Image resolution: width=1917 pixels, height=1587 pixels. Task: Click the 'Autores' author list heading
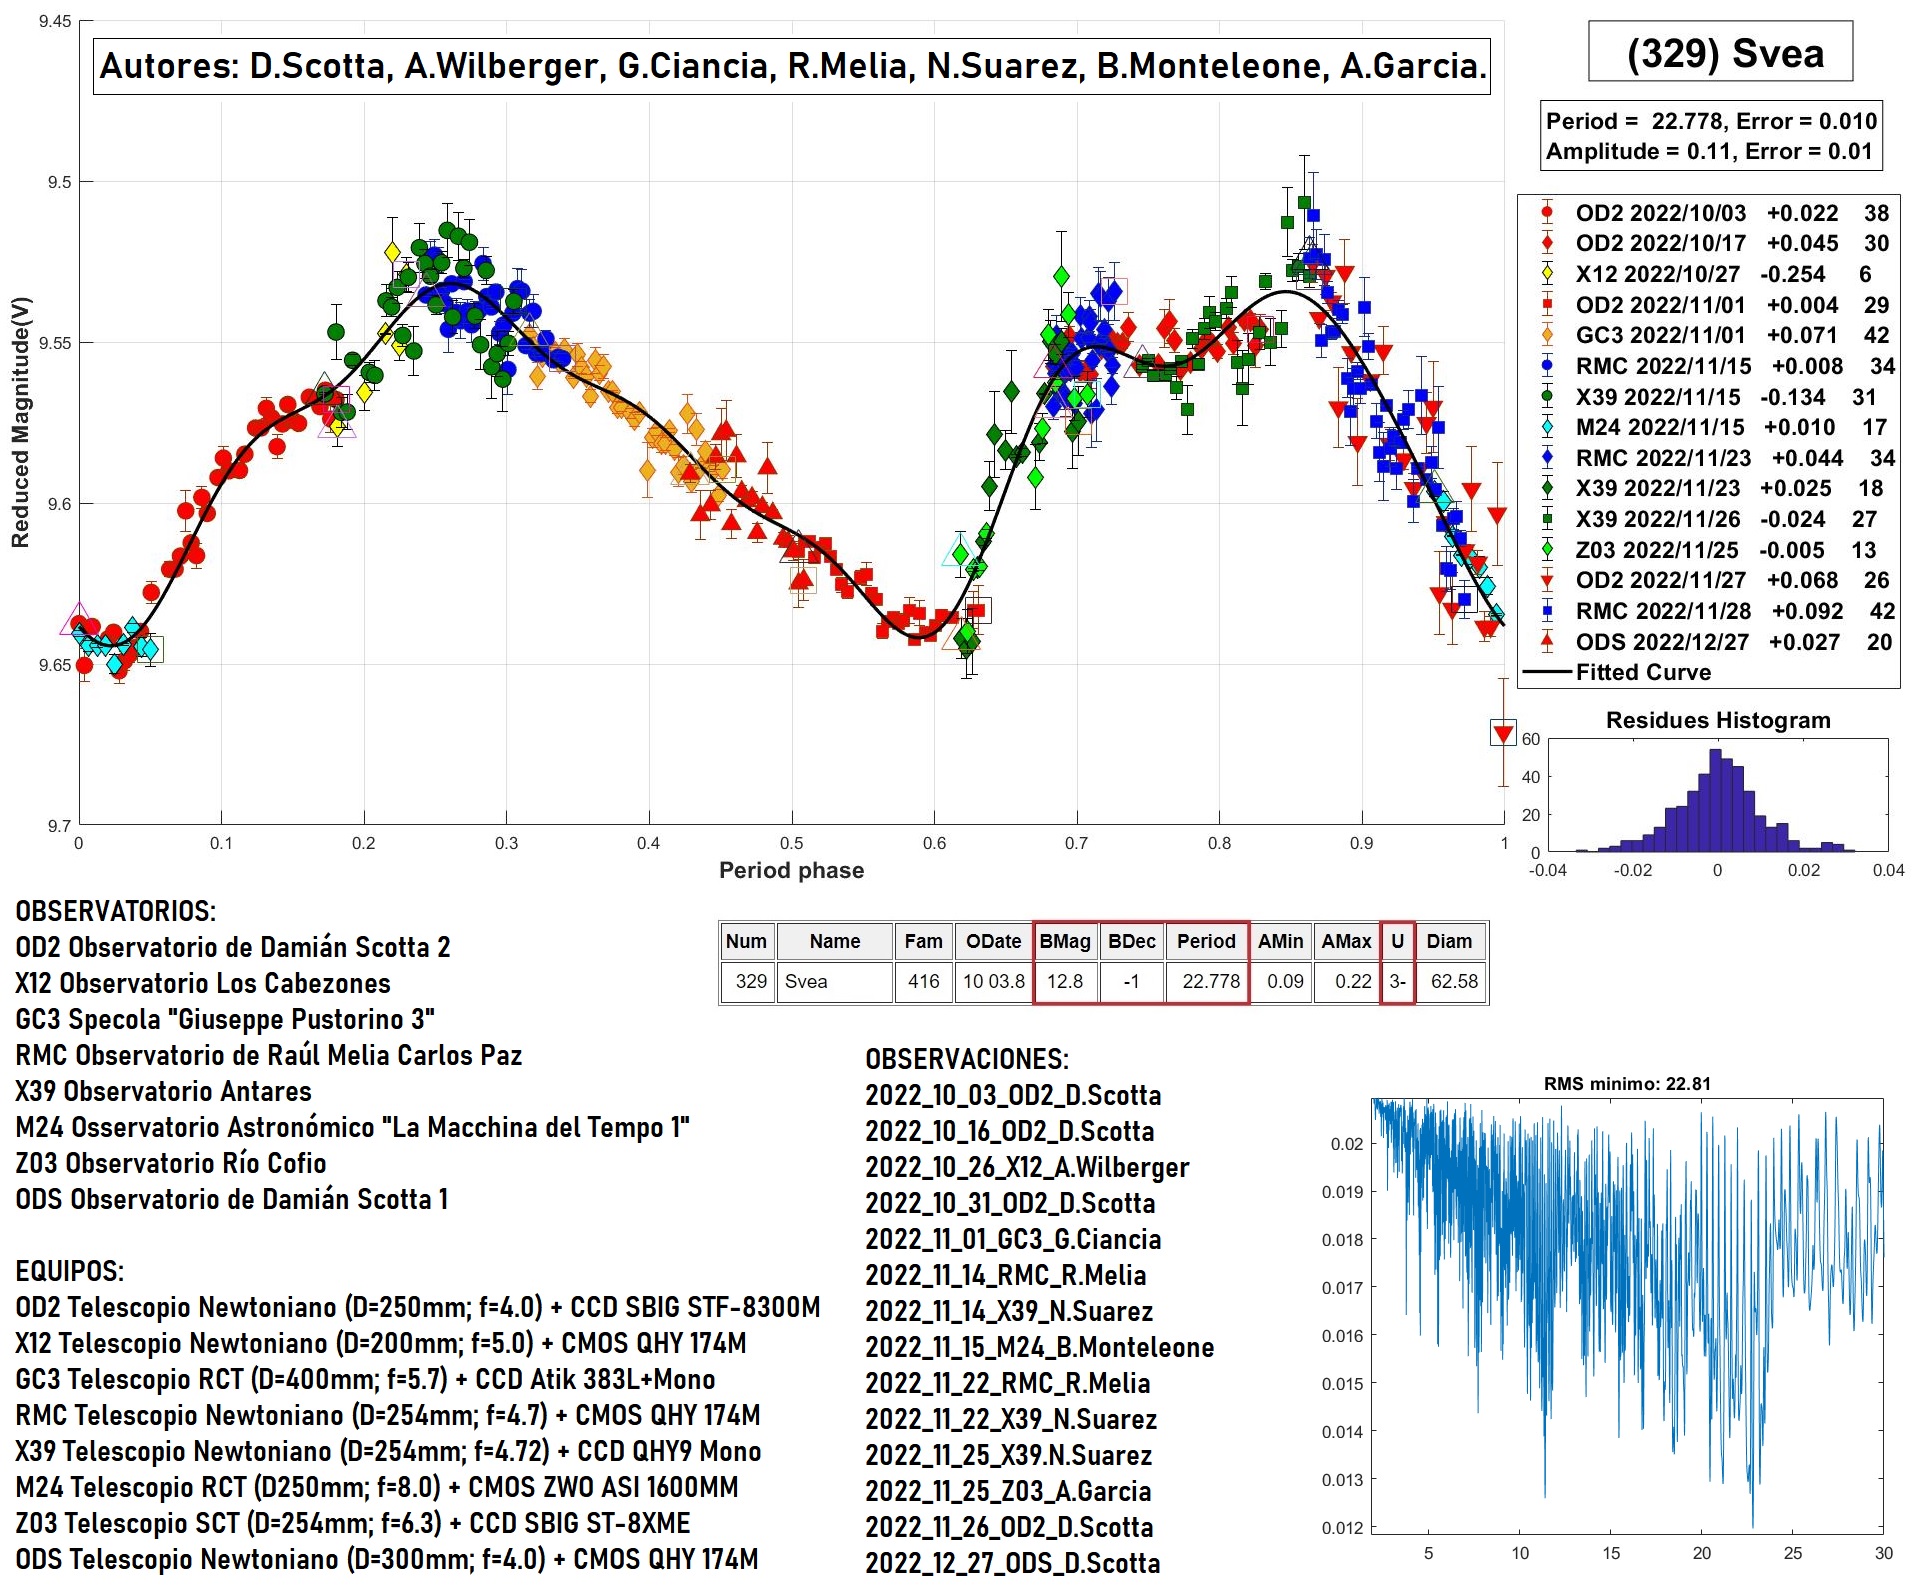pyautogui.click(x=791, y=66)
